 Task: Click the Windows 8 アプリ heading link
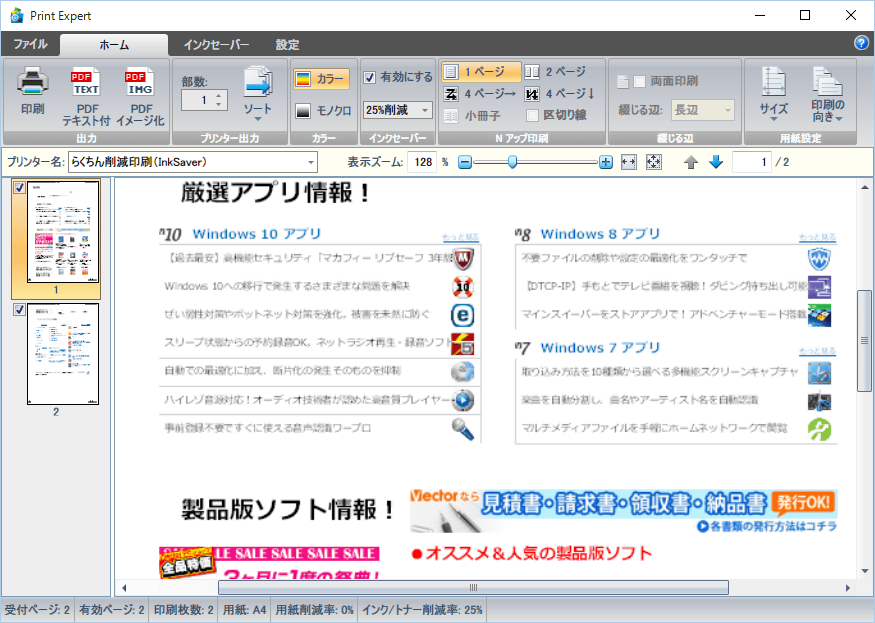pyautogui.click(x=600, y=234)
